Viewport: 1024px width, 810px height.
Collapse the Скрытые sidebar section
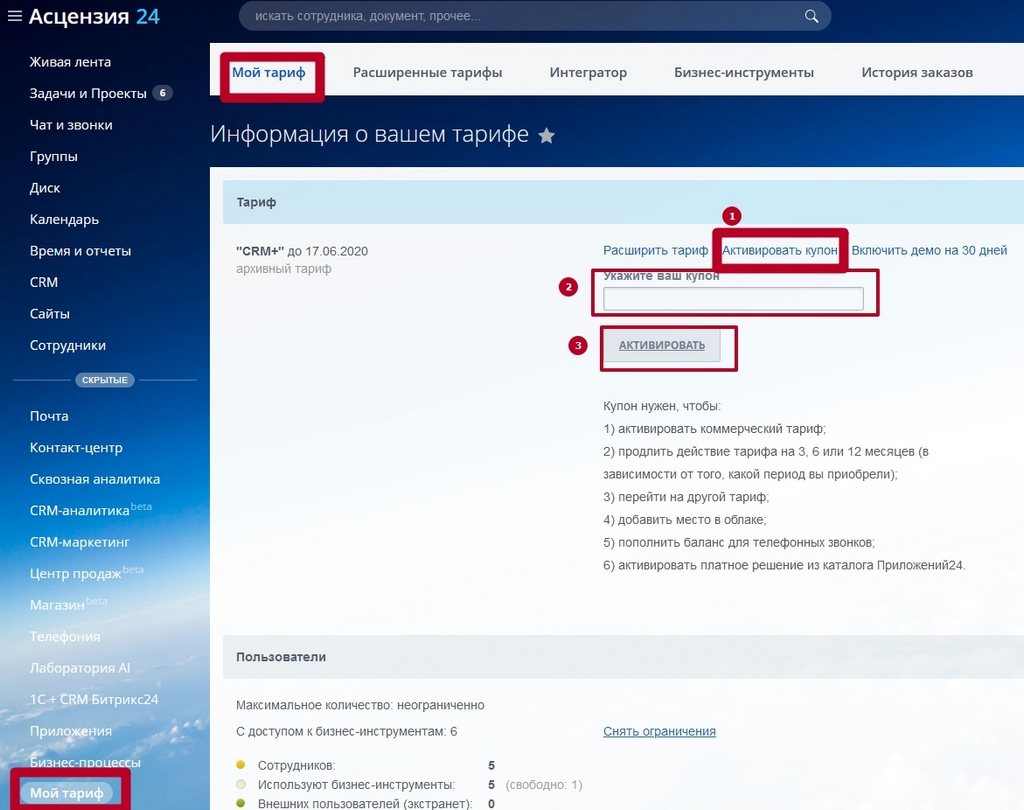click(x=104, y=380)
